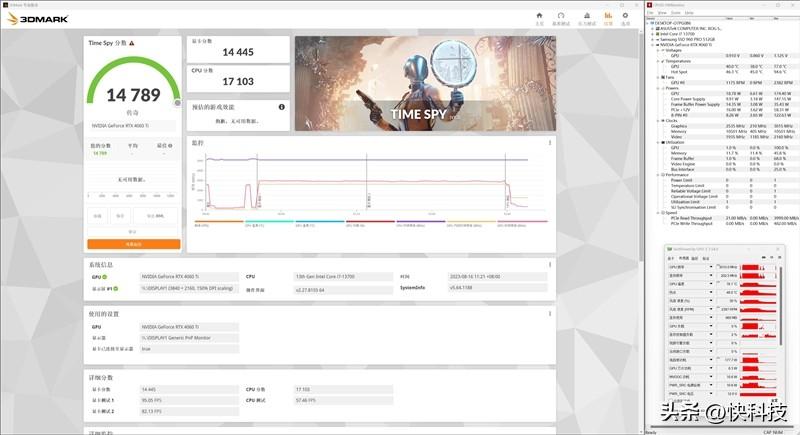
Task: Click the graphics score value 14 445
Action: point(238,52)
